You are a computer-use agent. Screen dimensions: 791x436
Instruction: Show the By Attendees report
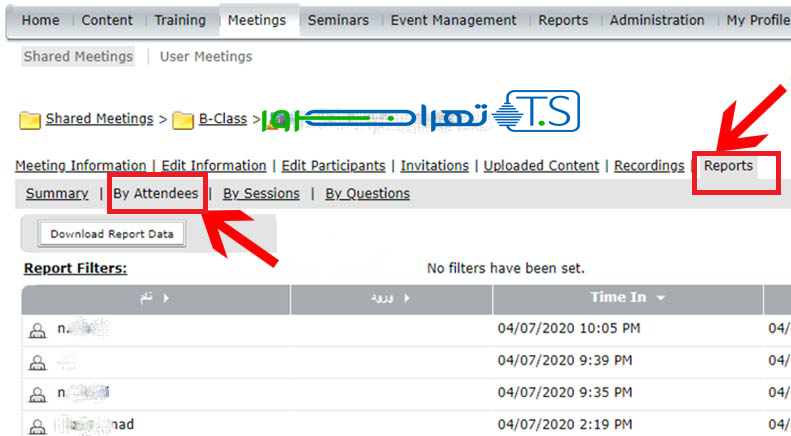click(x=155, y=193)
